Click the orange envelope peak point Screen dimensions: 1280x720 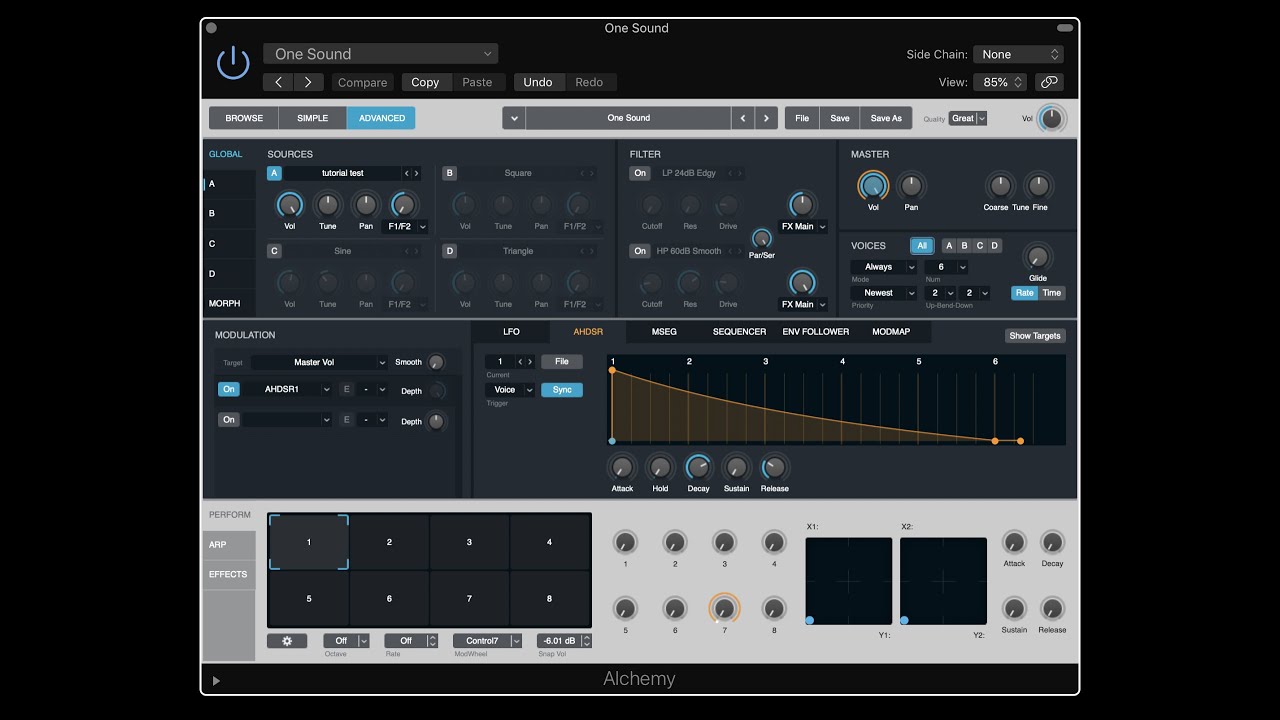[612, 371]
